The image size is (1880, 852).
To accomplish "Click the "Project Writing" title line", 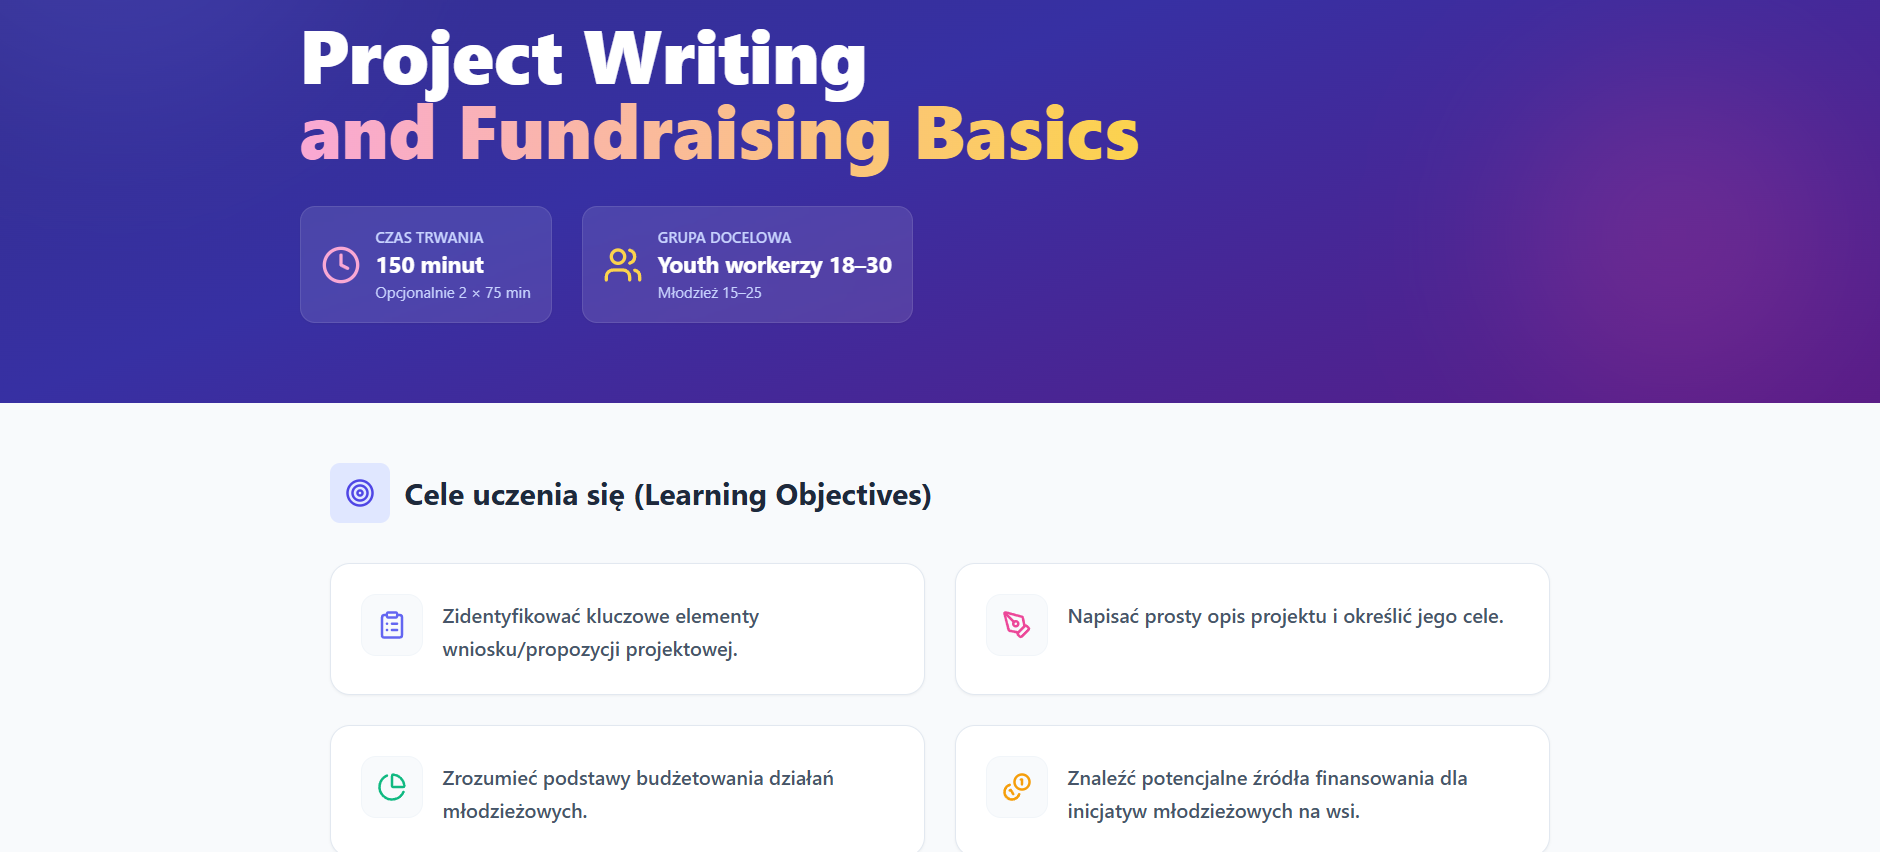I will (x=583, y=59).
